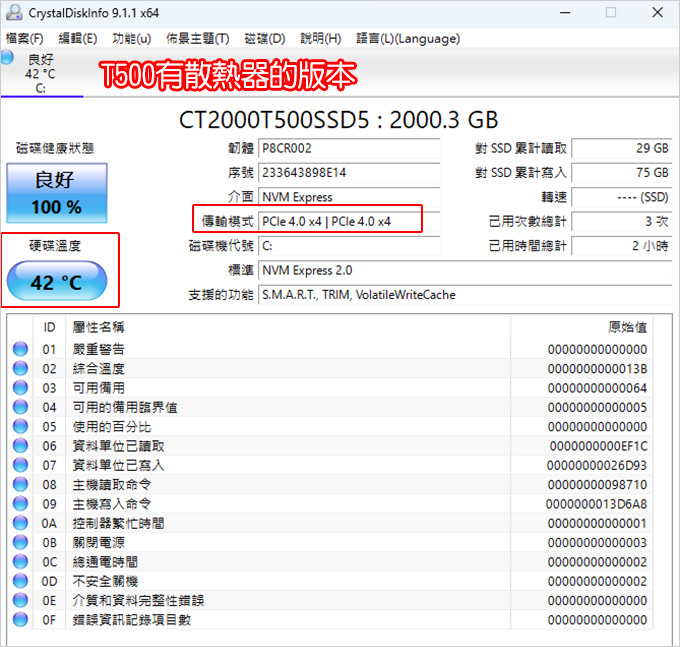Click the status orb for attribute 07 資料單位已寫入
This screenshot has height=647, width=680.
pyautogui.click(x=20, y=465)
